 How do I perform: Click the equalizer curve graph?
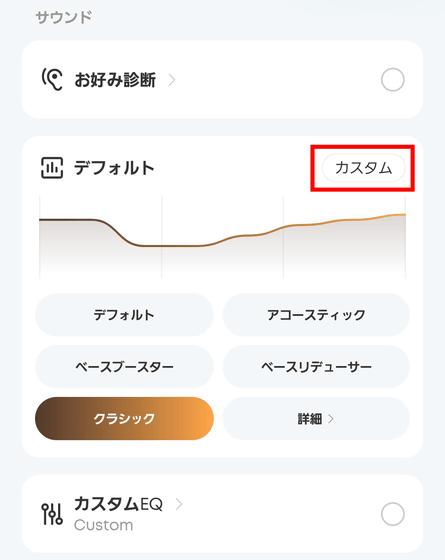pyautogui.click(x=222, y=237)
